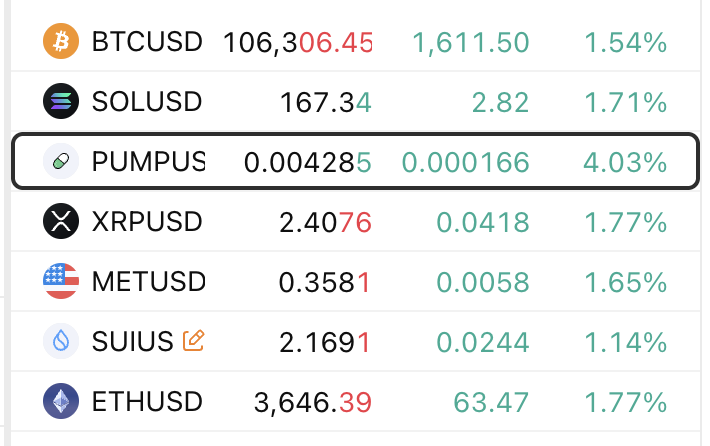Click the Bitcoin coin icon
Image resolution: width=710 pixels, height=446 pixels.
click(x=61, y=42)
